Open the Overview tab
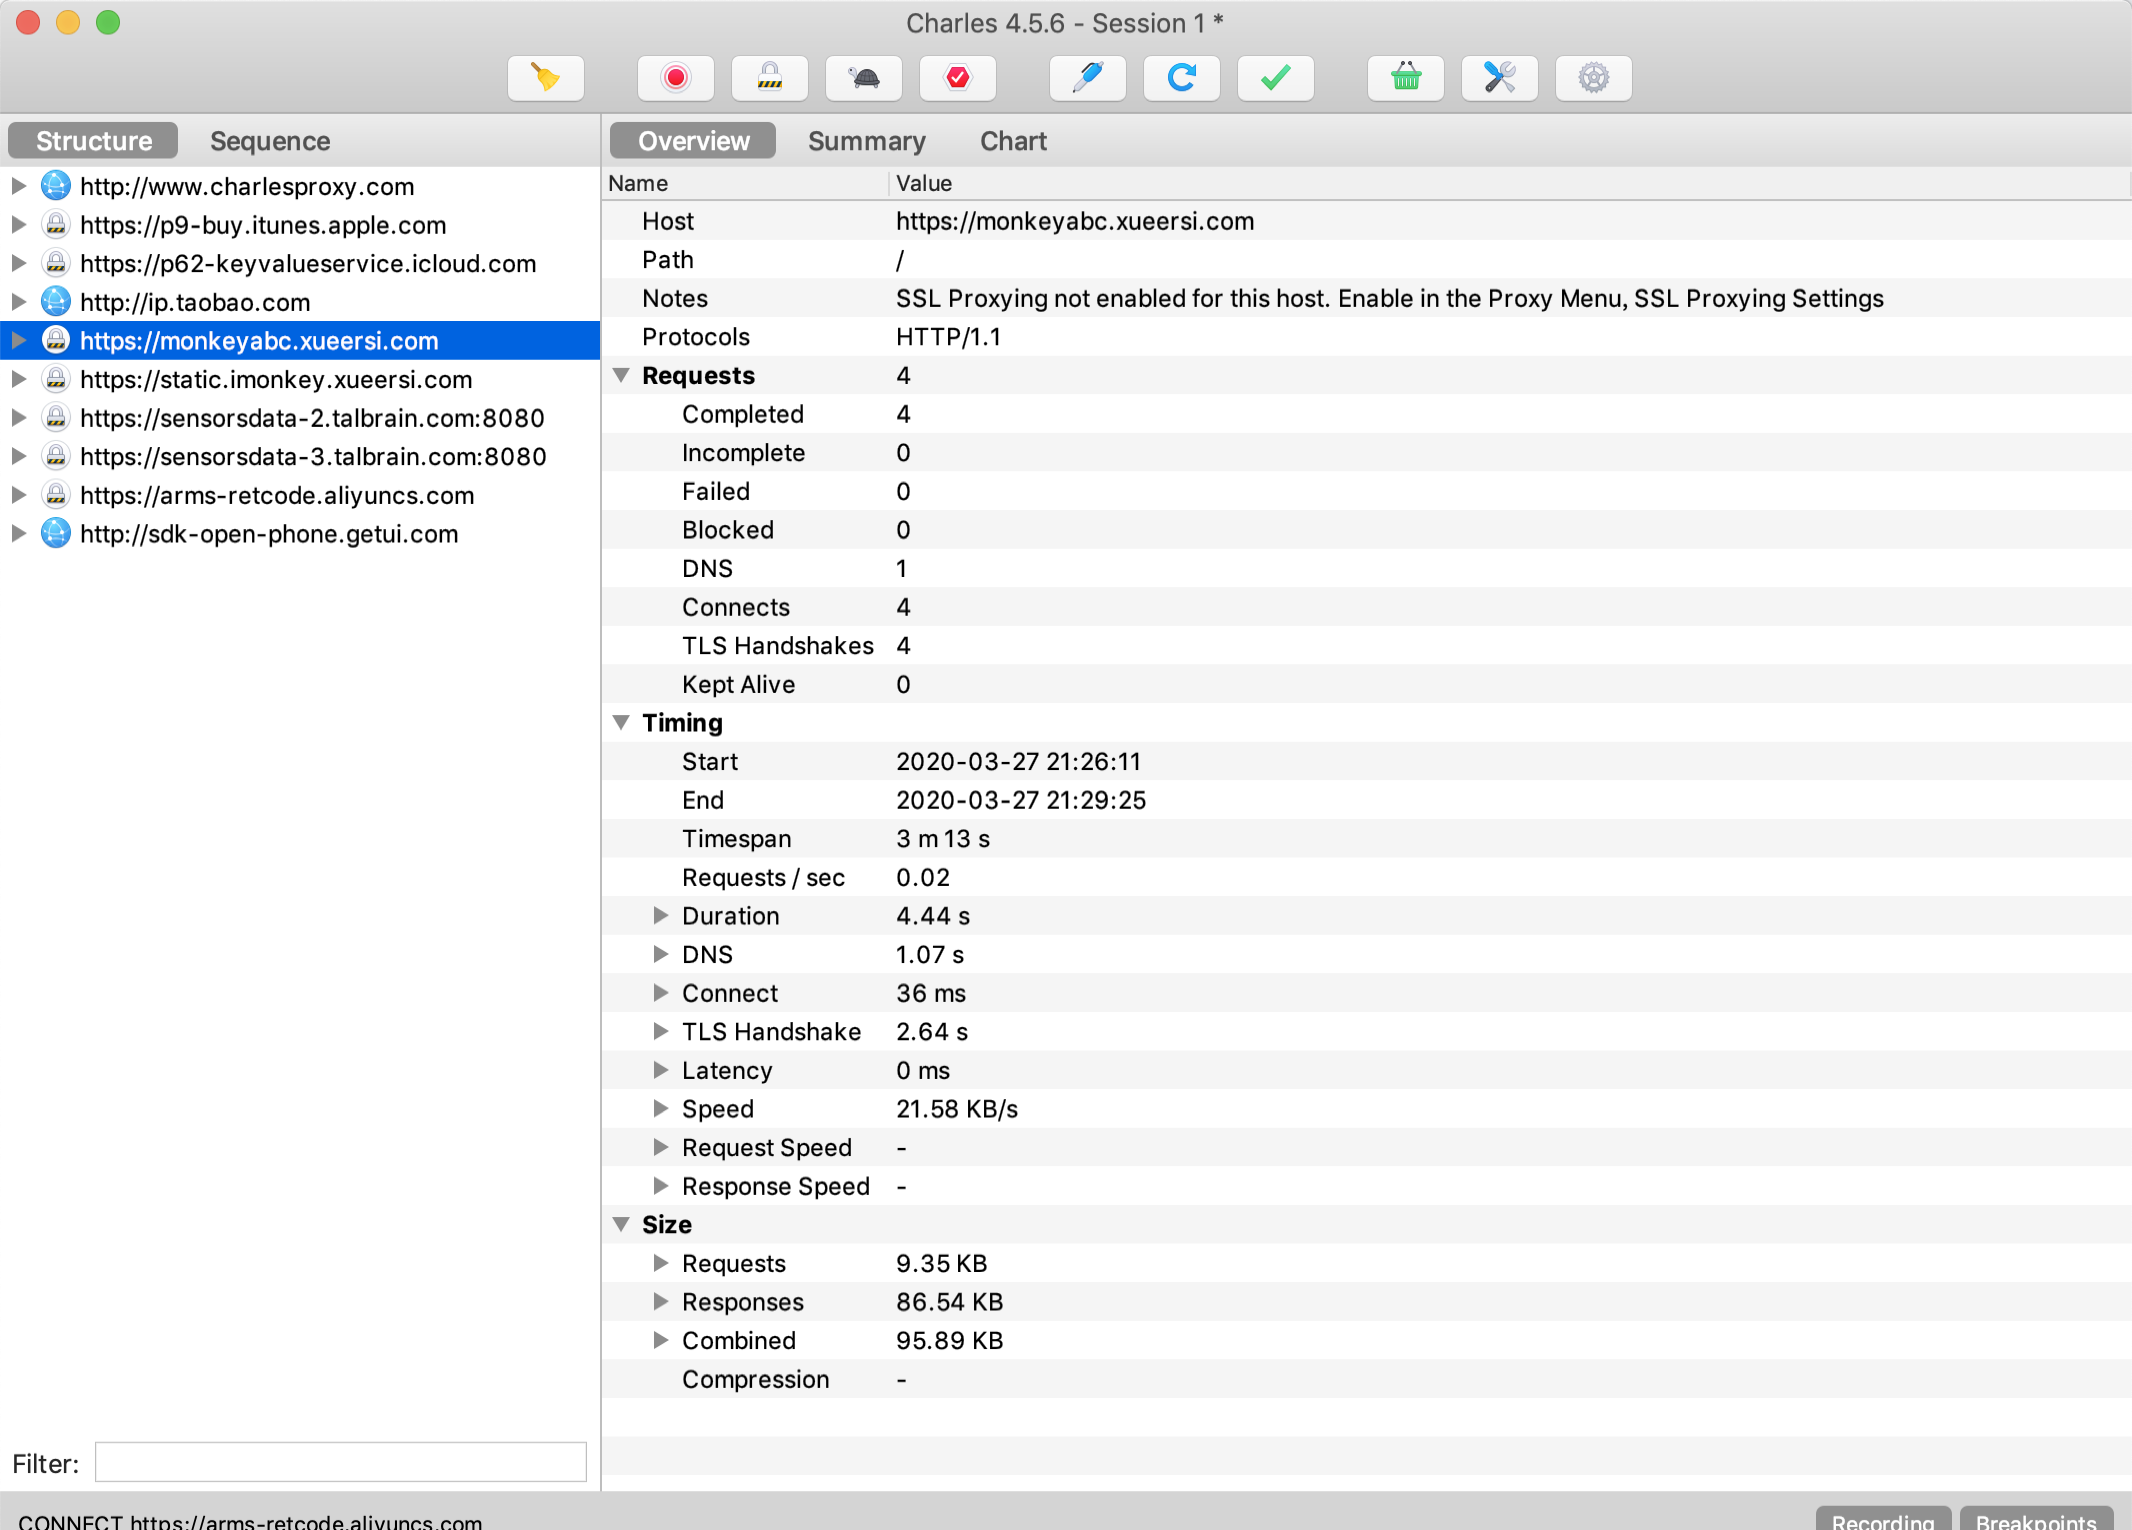The height and width of the screenshot is (1530, 2132). (694, 141)
